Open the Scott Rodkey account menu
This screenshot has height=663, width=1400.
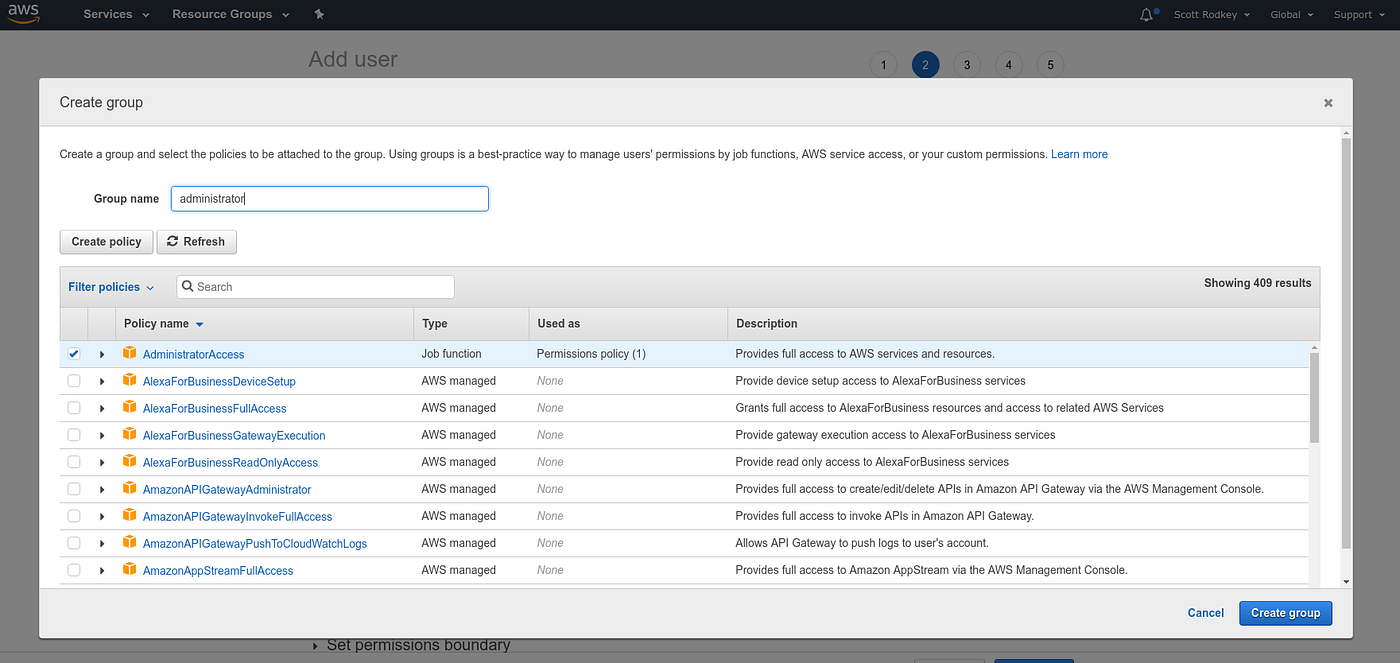[x=1211, y=14]
